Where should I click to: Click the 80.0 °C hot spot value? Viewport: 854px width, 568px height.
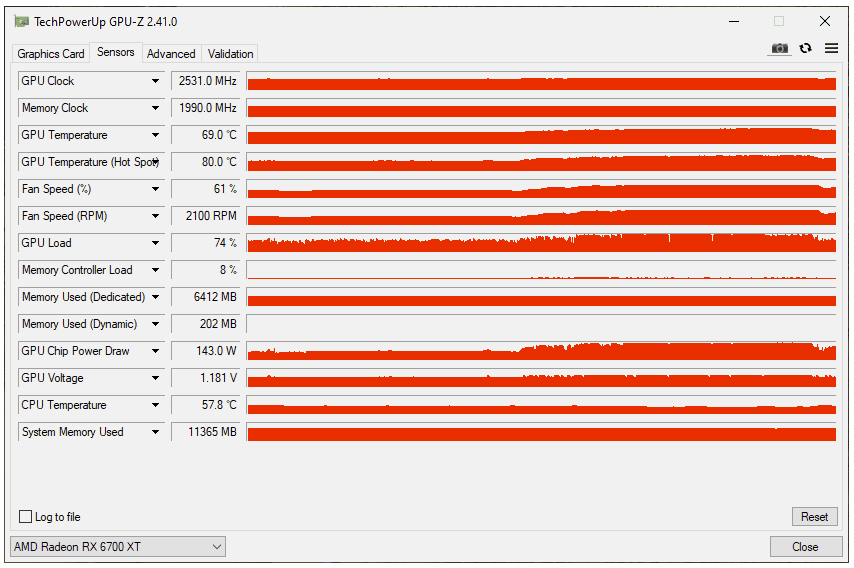pyautogui.click(x=206, y=162)
